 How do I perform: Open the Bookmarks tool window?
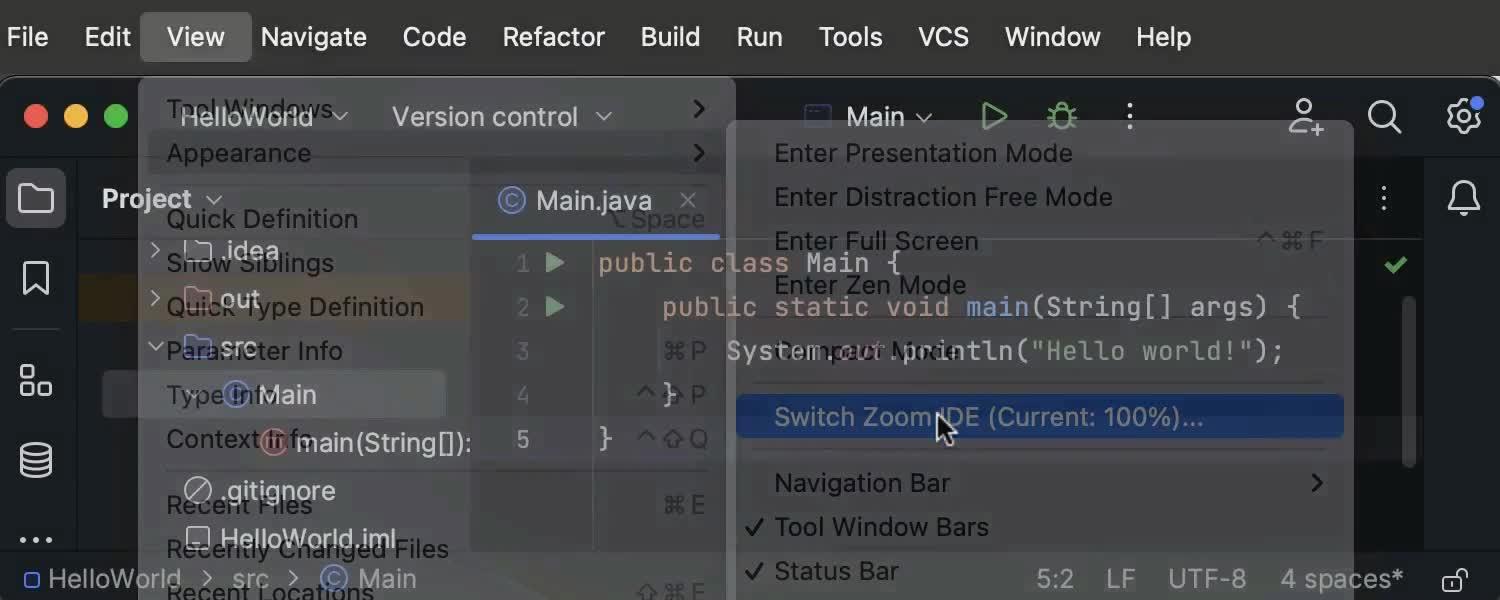click(x=36, y=279)
